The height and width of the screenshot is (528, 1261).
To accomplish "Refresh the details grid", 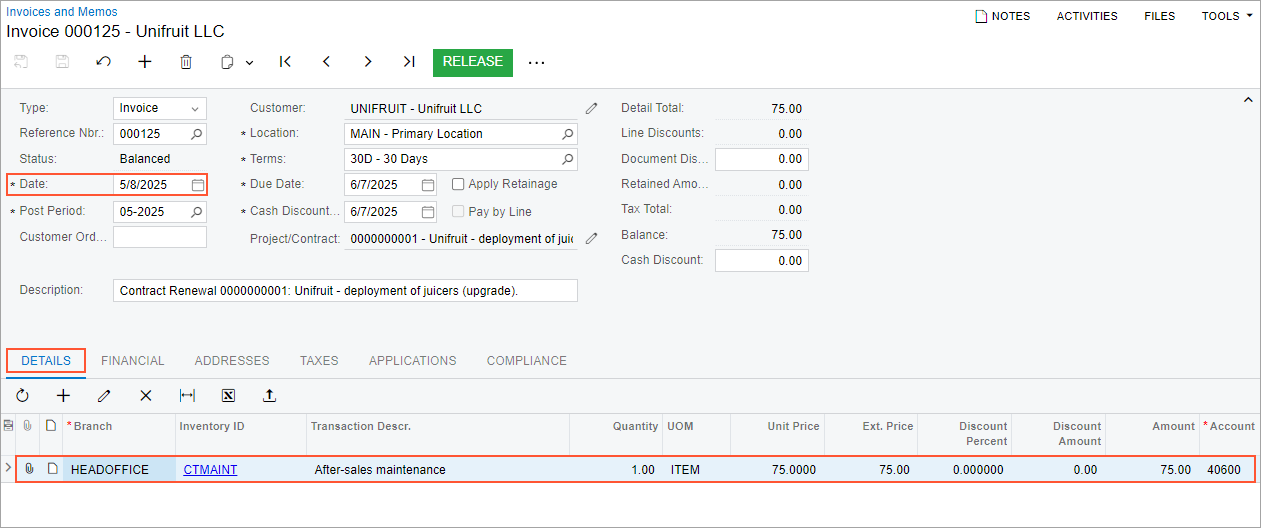I will point(22,396).
